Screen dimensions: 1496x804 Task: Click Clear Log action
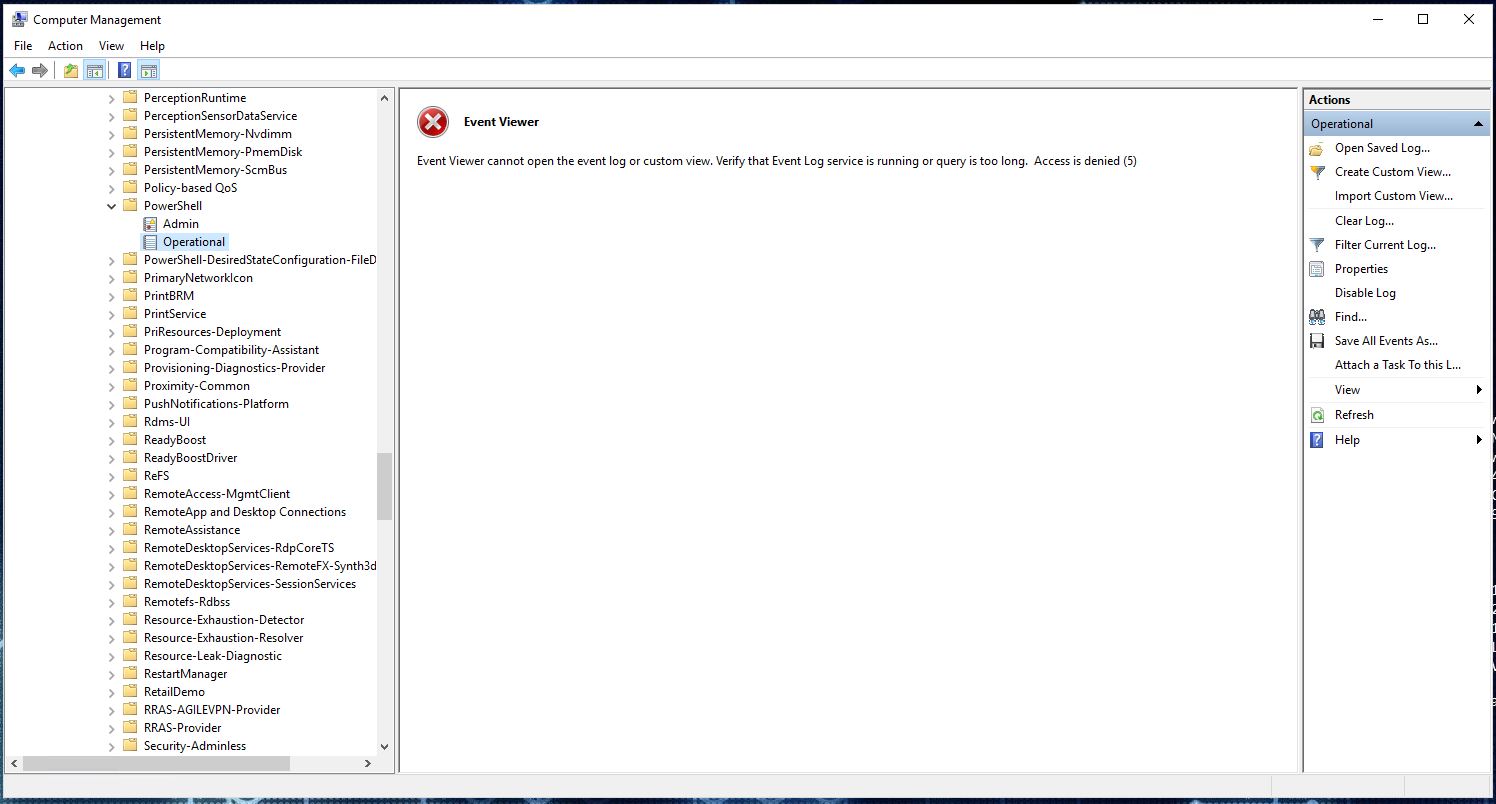pos(1364,221)
